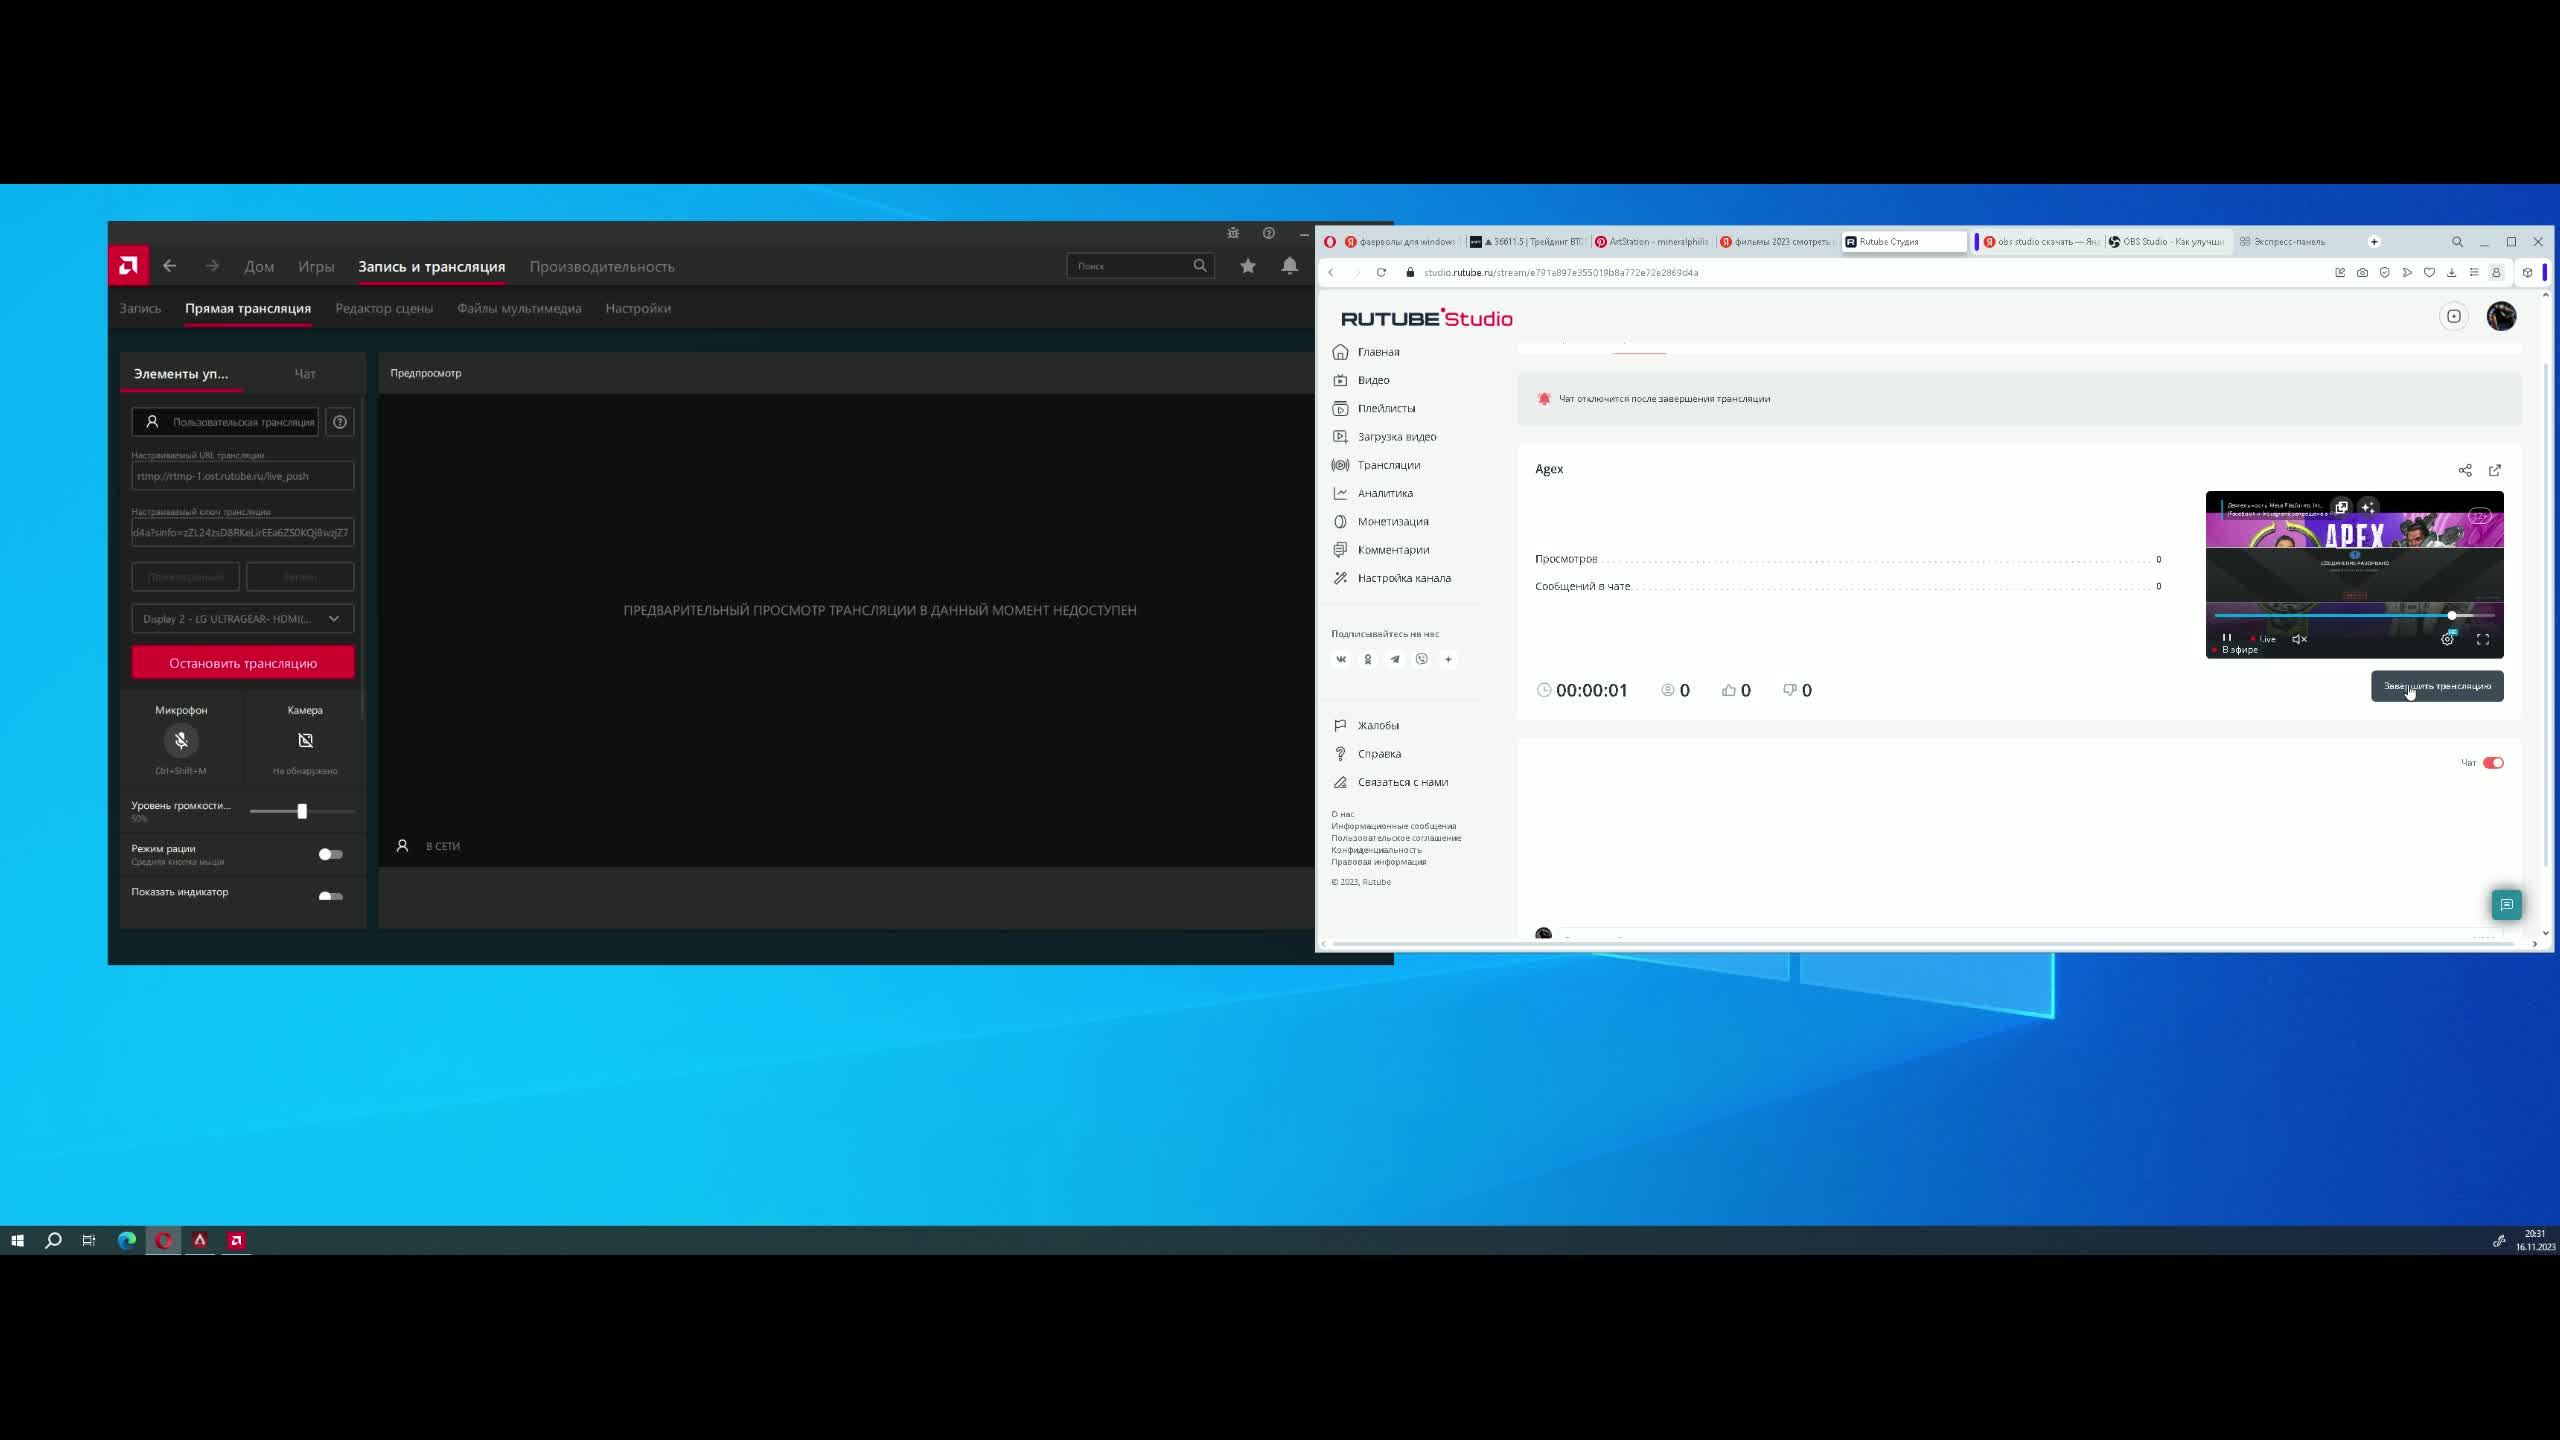Click Остановить трансляцию button
Viewport: 2560px width, 1440px height.
click(x=243, y=663)
